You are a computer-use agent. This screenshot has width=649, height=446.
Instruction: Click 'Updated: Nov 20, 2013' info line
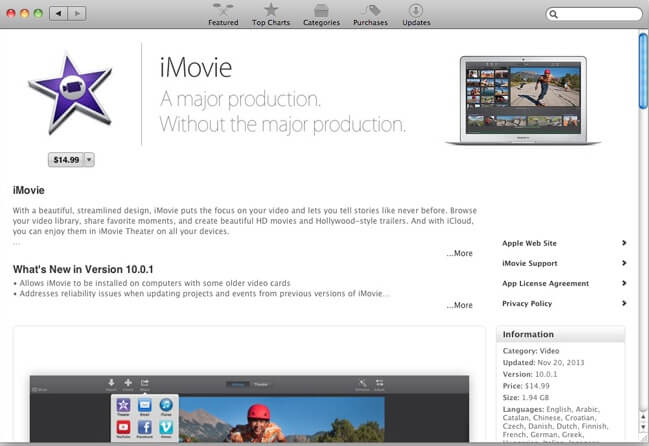click(543, 362)
